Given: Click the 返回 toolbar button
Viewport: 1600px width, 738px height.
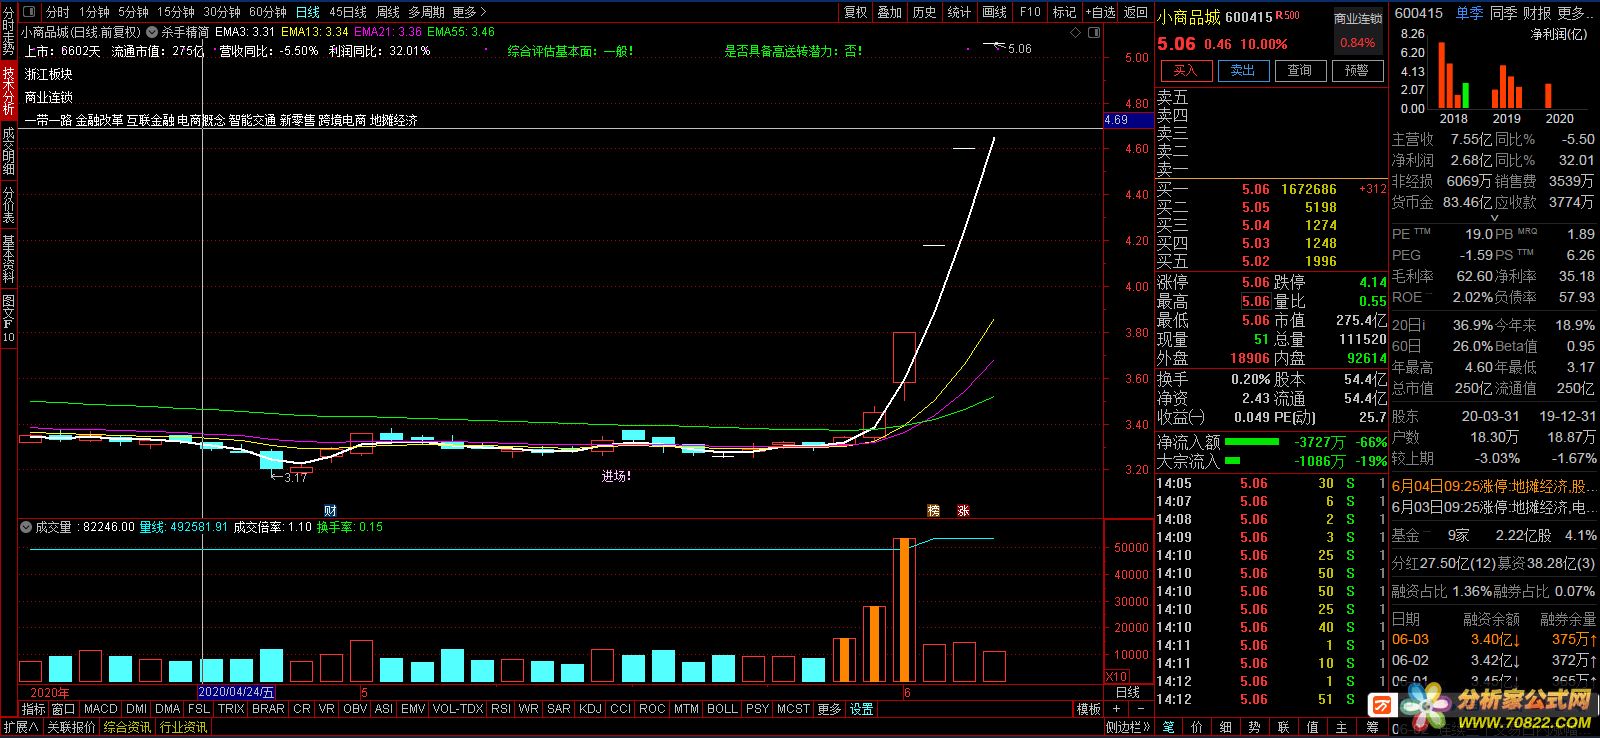Looking at the screenshot, I should [x=1136, y=12].
